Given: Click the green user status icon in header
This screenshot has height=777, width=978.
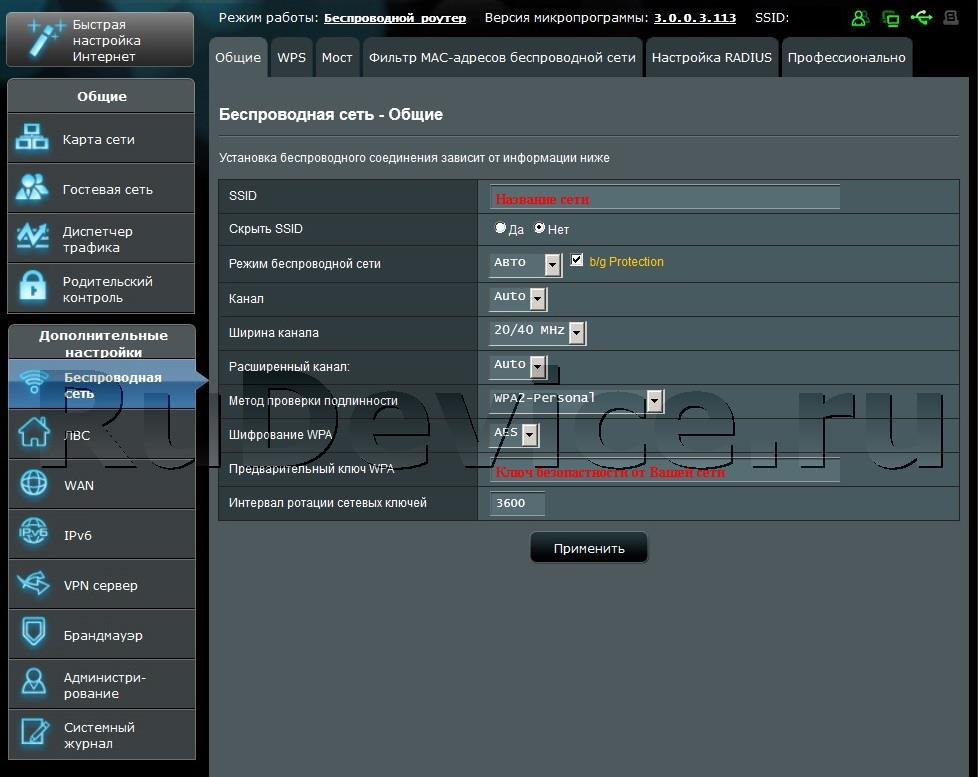Looking at the screenshot, I should pos(860,18).
